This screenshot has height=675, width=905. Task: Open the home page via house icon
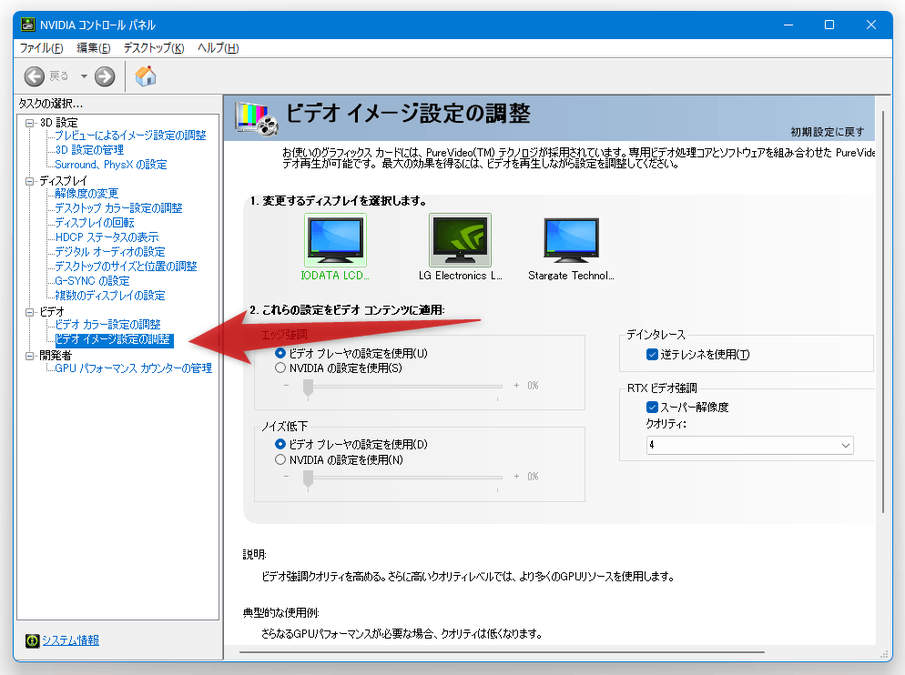pos(145,76)
